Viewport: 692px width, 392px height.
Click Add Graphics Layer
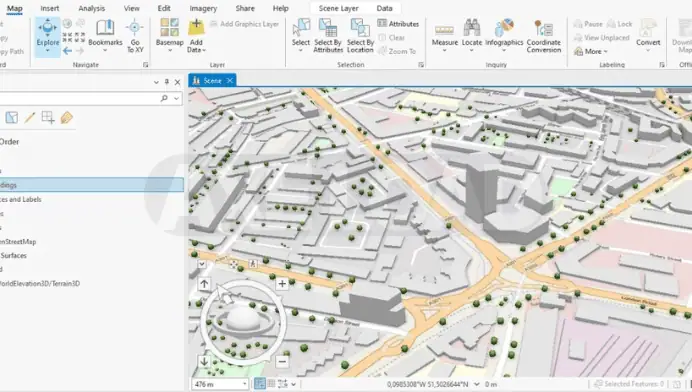(244, 24)
